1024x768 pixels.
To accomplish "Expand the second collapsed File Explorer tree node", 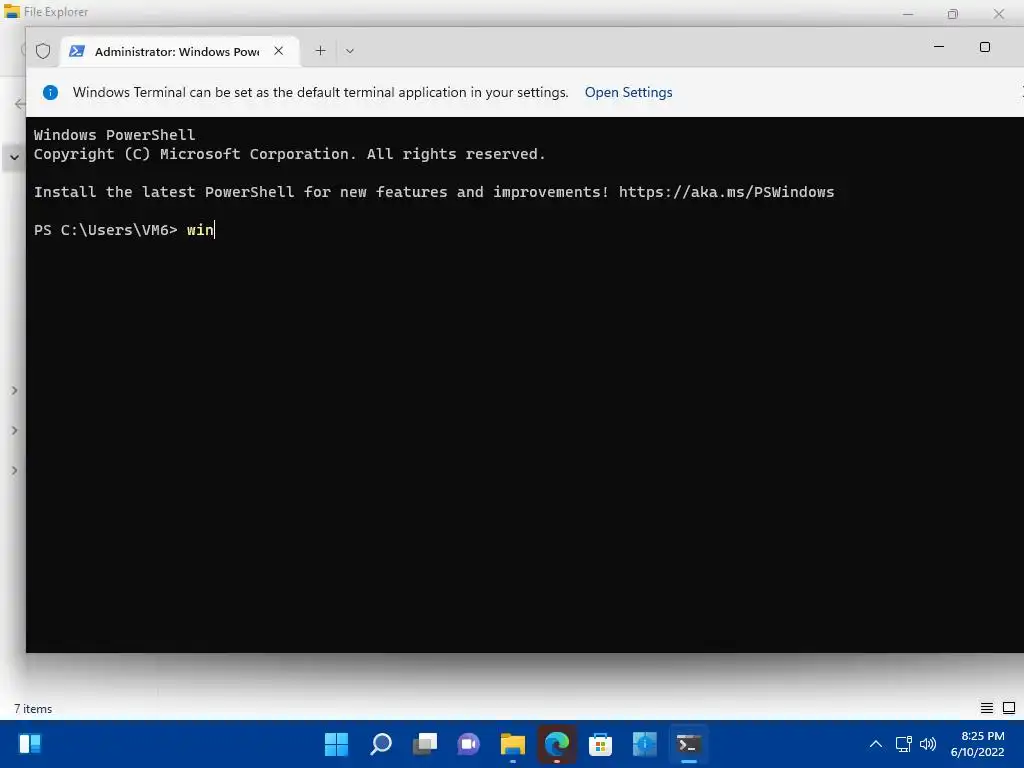I will (14, 430).
